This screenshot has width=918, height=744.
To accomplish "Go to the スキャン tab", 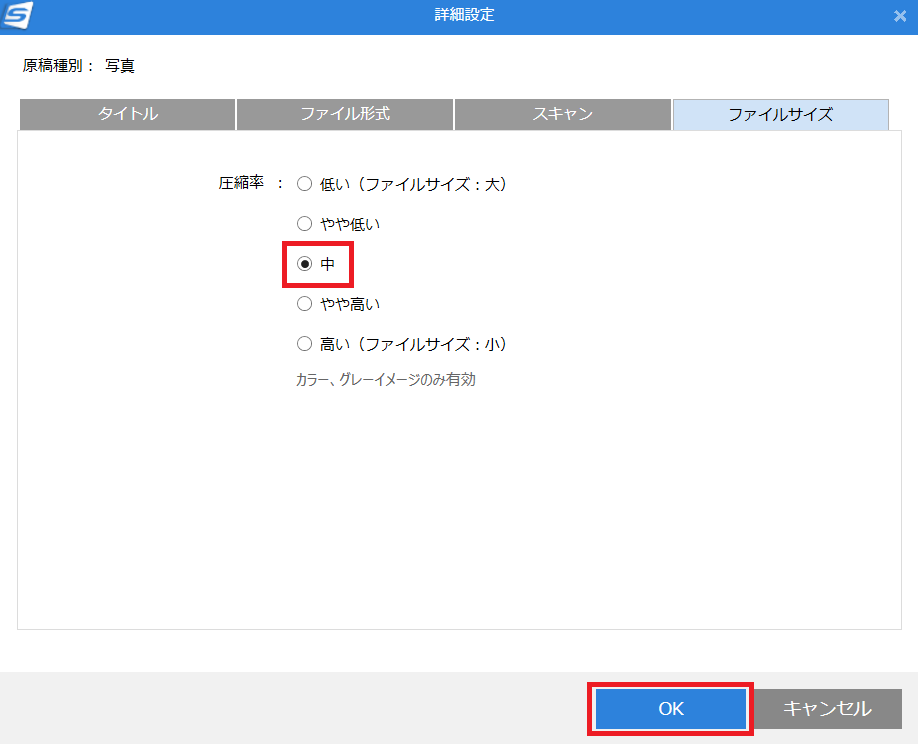I will pos(563,114).
